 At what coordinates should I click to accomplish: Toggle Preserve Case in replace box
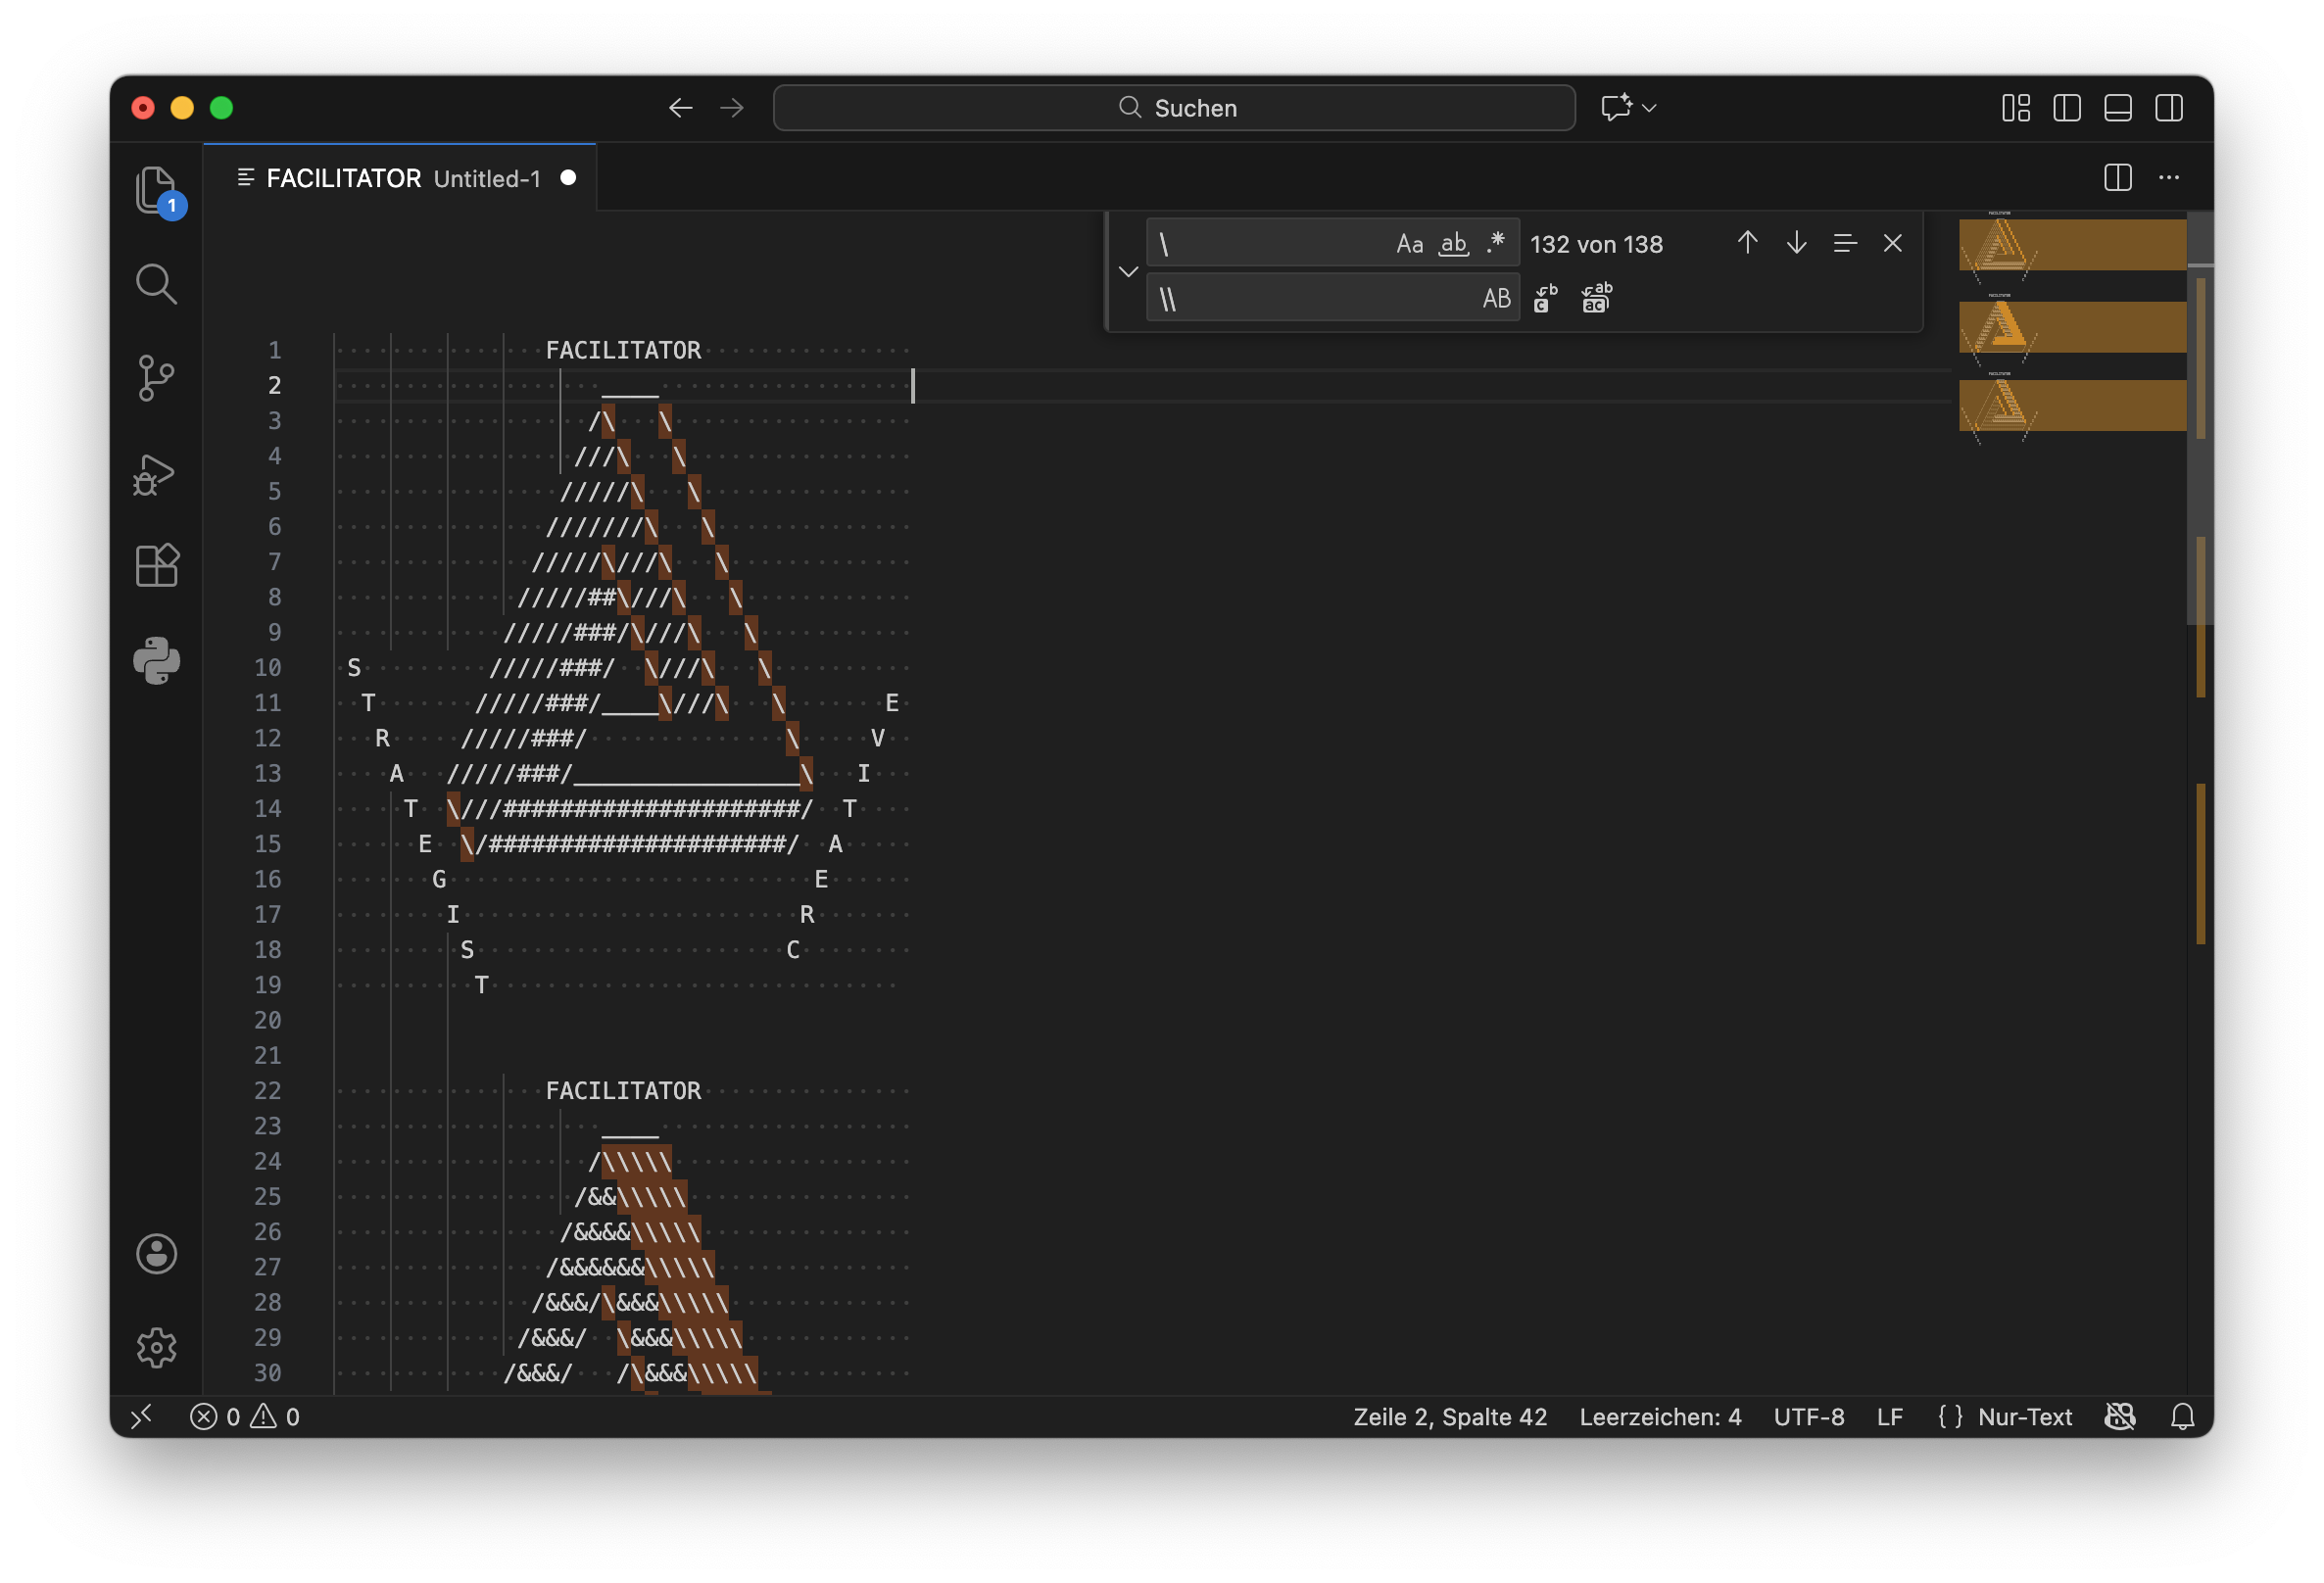click(x=1496, y=298)
